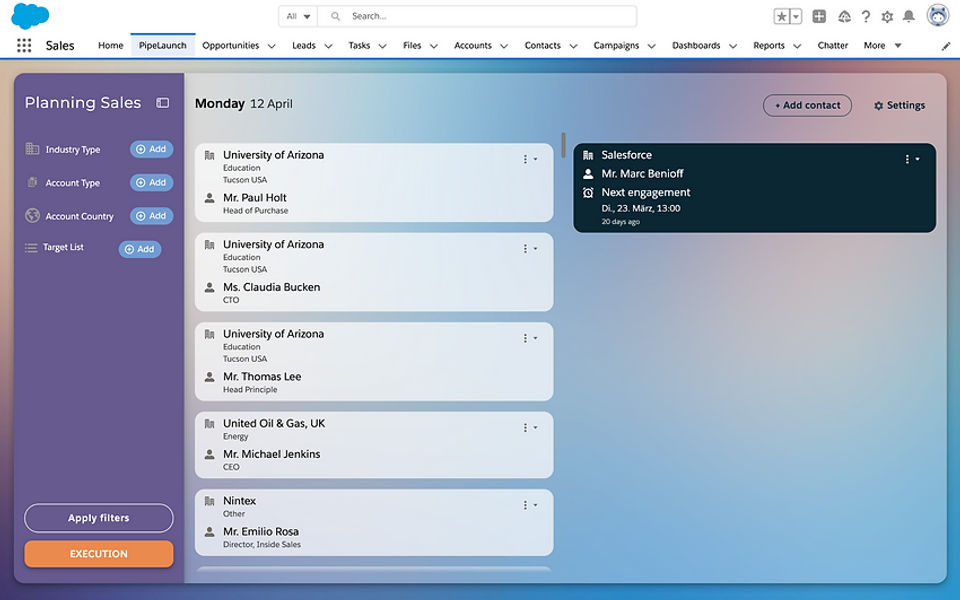
Task: Click the pencil edit navigation icon
Action: click(x=946, y=46)
